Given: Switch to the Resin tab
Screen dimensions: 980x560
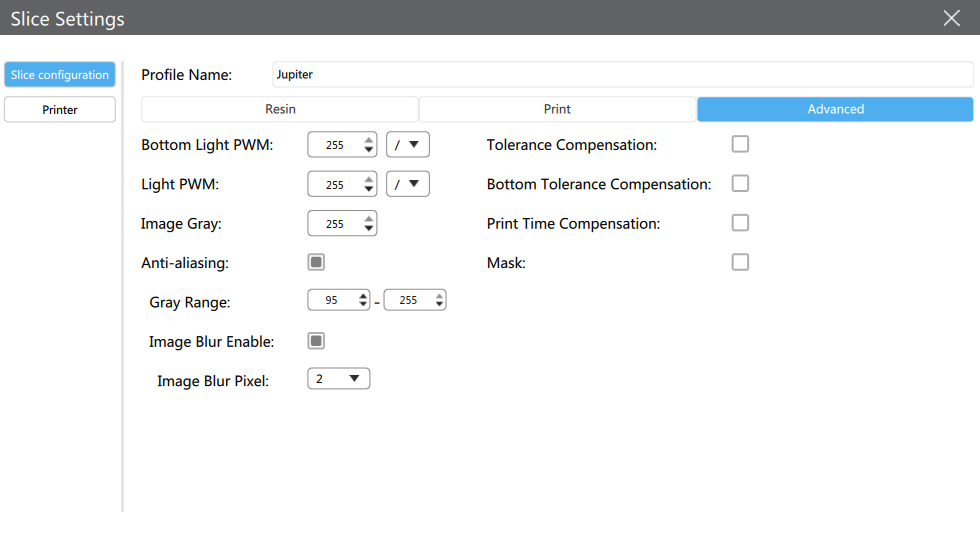Looking at the screenshot, I should point(280,109).
